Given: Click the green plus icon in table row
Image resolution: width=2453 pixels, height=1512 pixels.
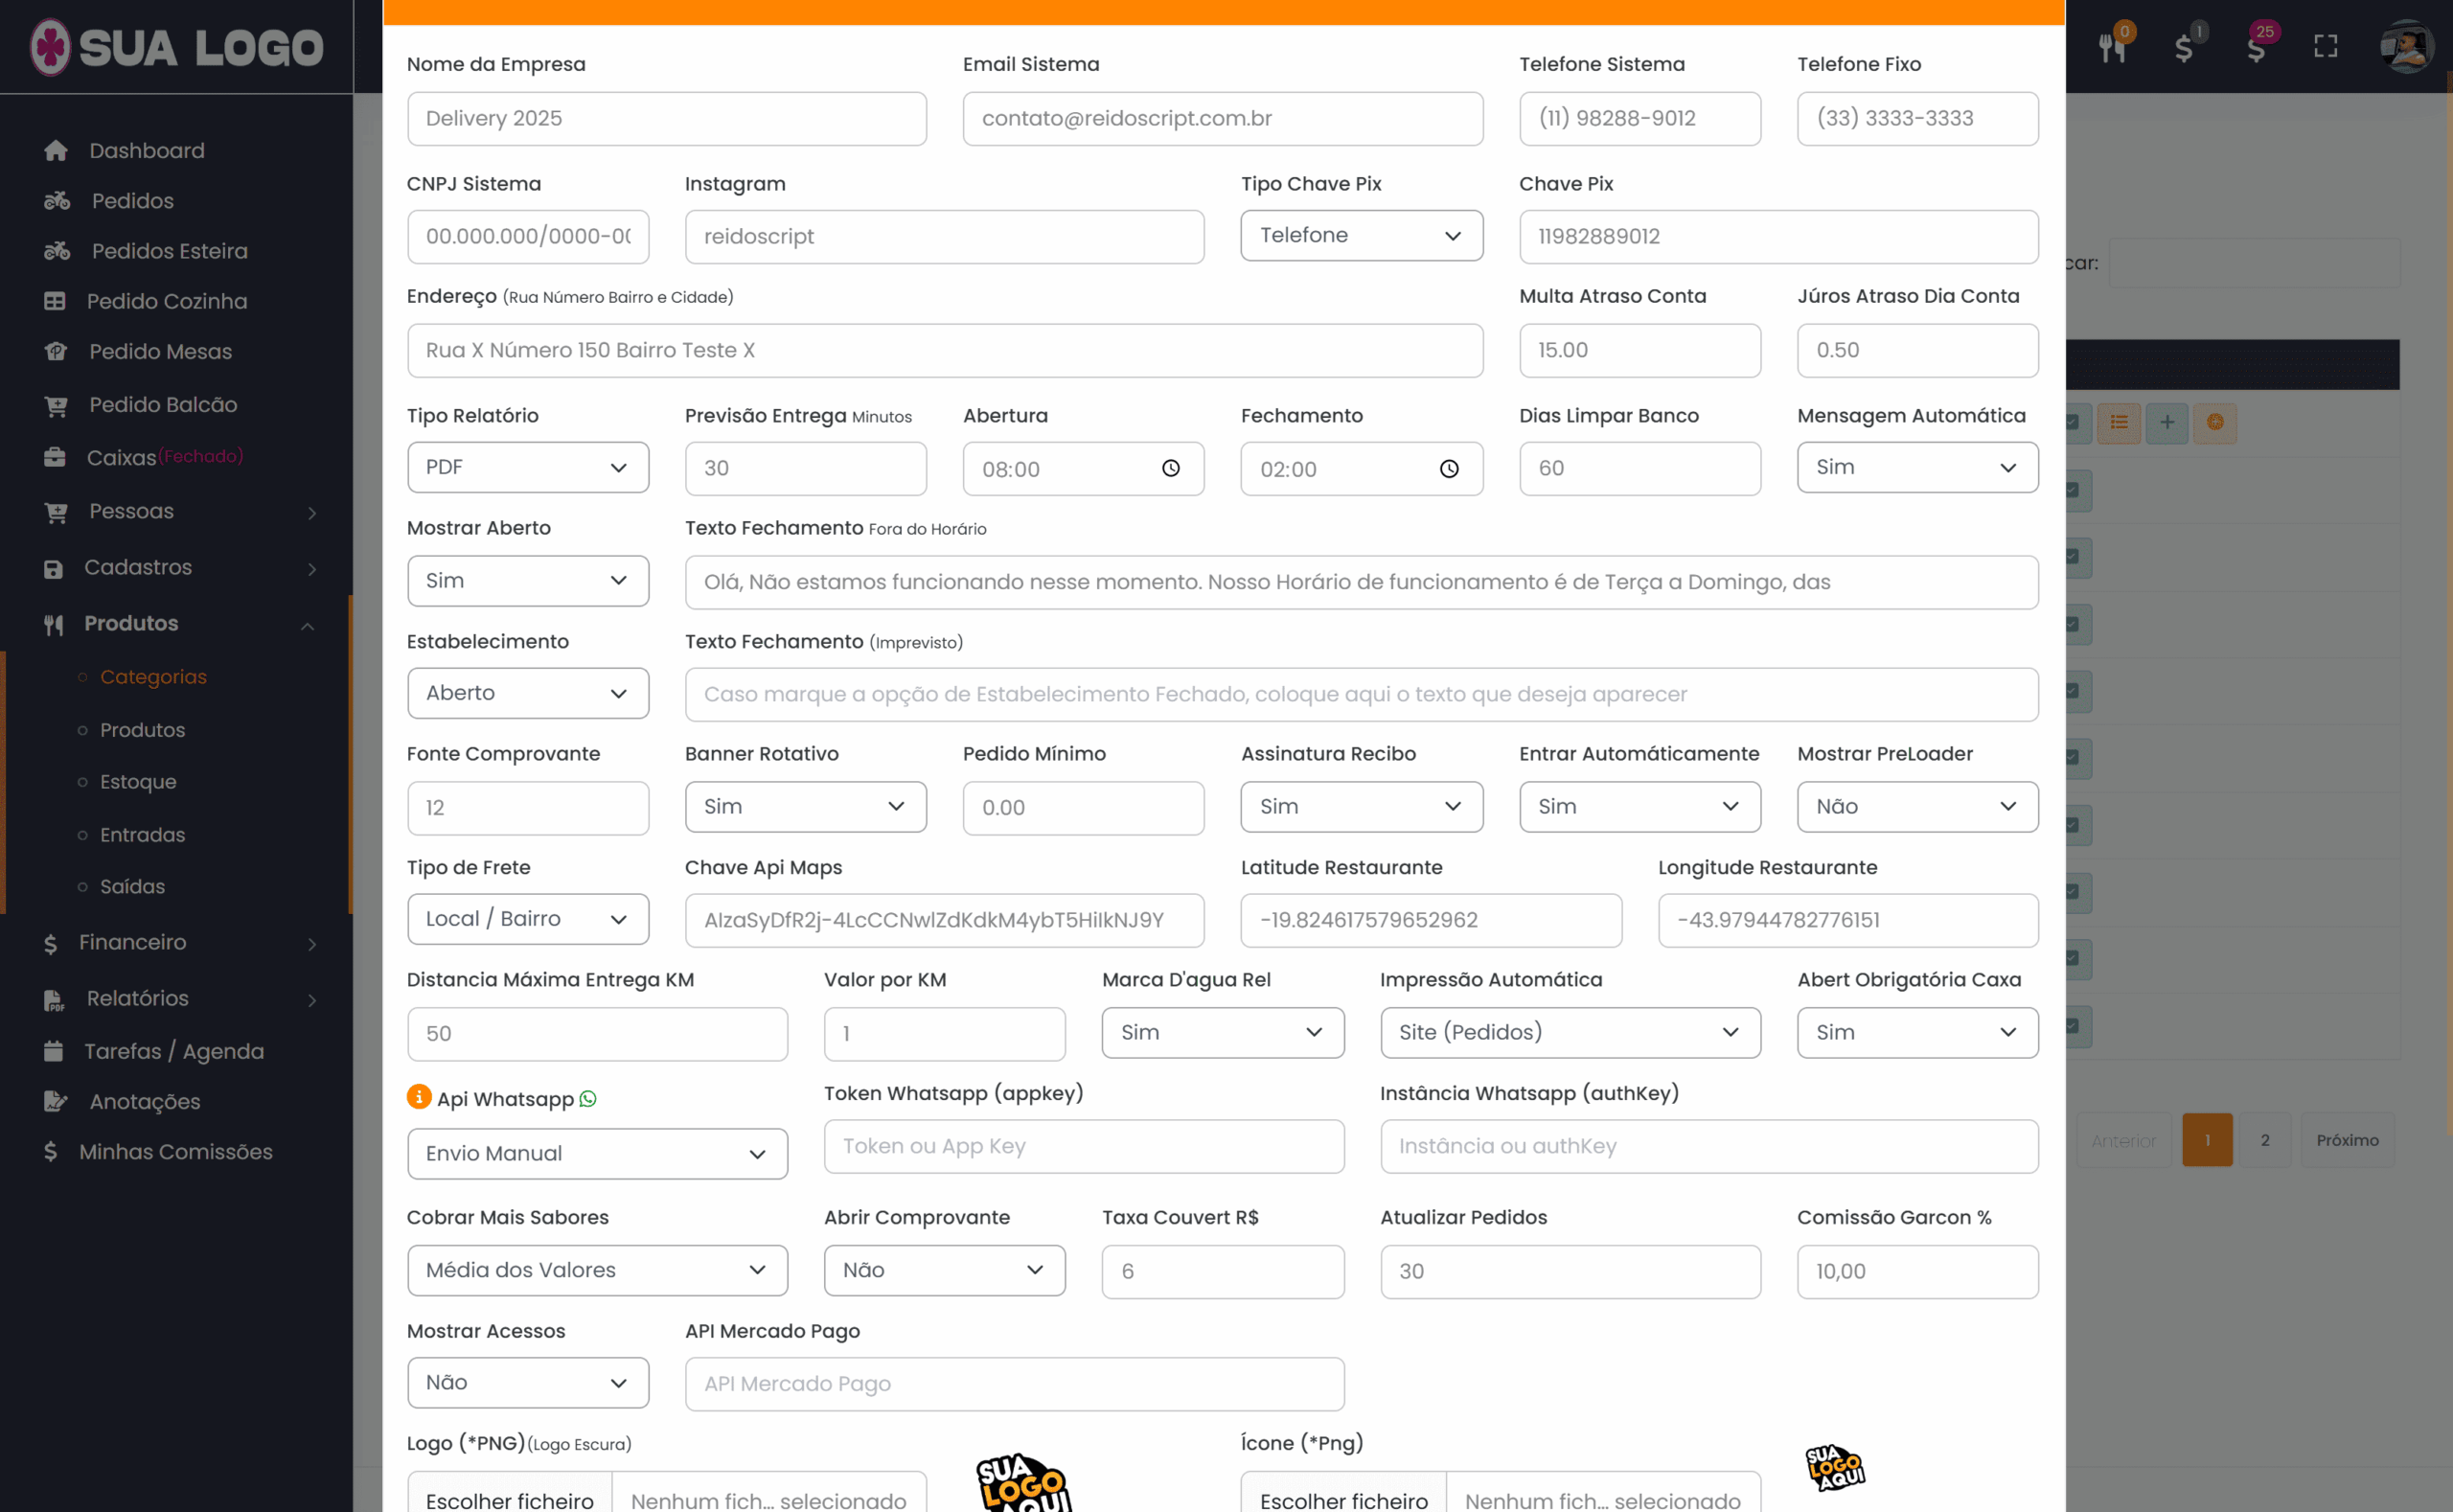Looking at the screenshot, I should [x=2167, y=422].
